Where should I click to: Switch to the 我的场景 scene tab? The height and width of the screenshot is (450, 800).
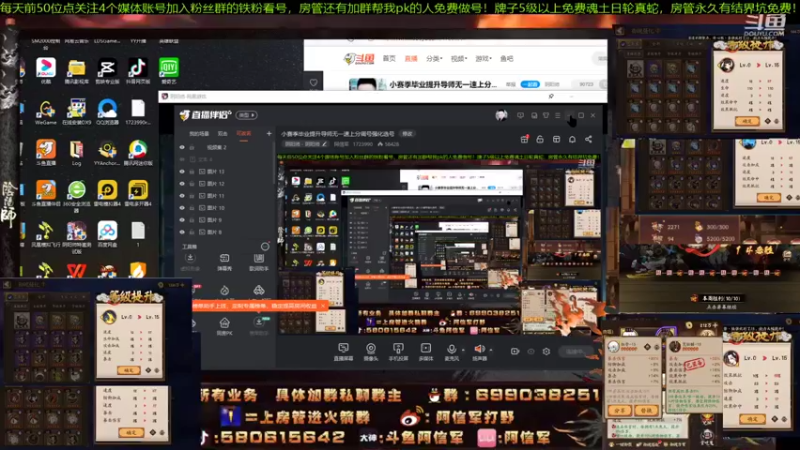coord(199,134)
